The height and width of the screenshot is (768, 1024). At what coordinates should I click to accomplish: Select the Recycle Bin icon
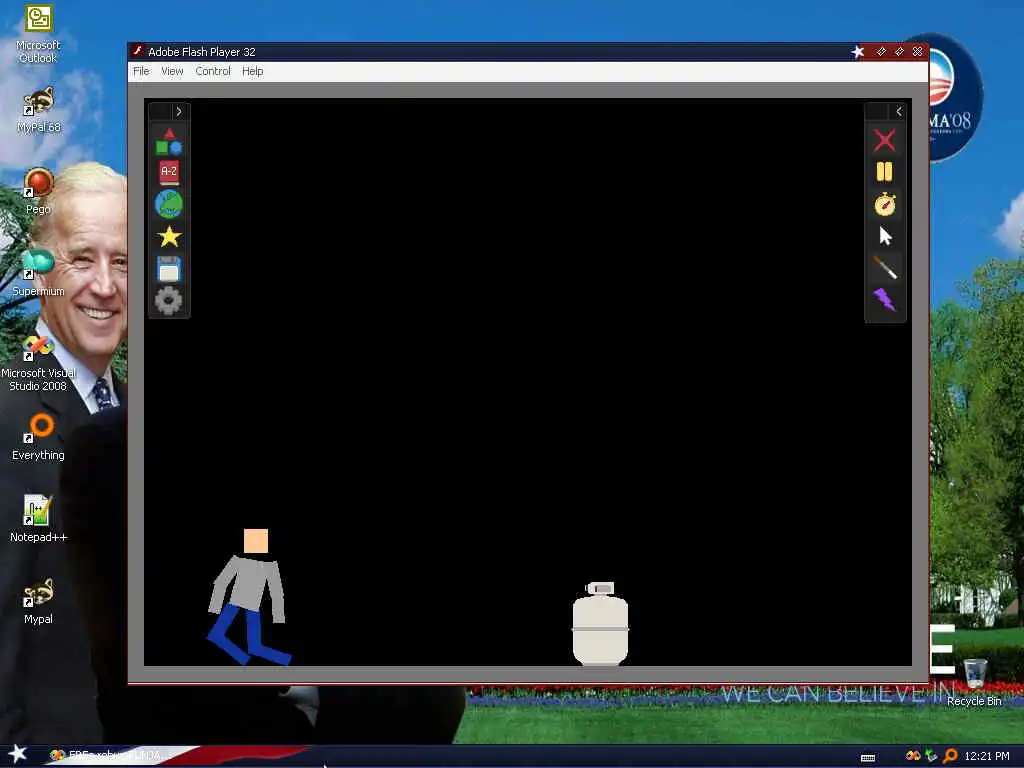[x=974, y=682]
